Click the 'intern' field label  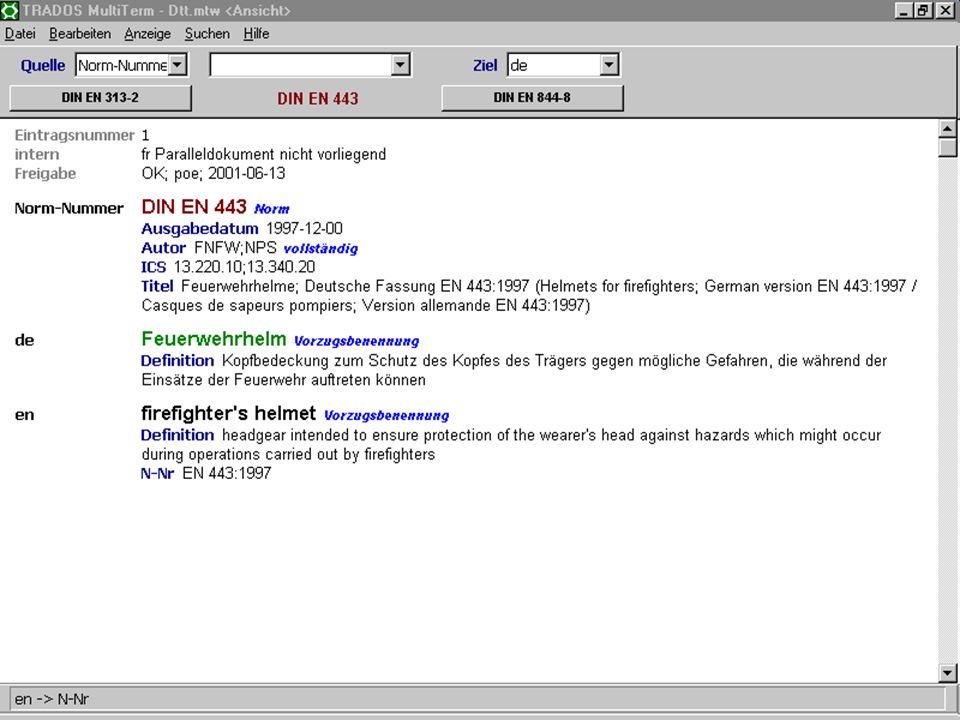37,154
